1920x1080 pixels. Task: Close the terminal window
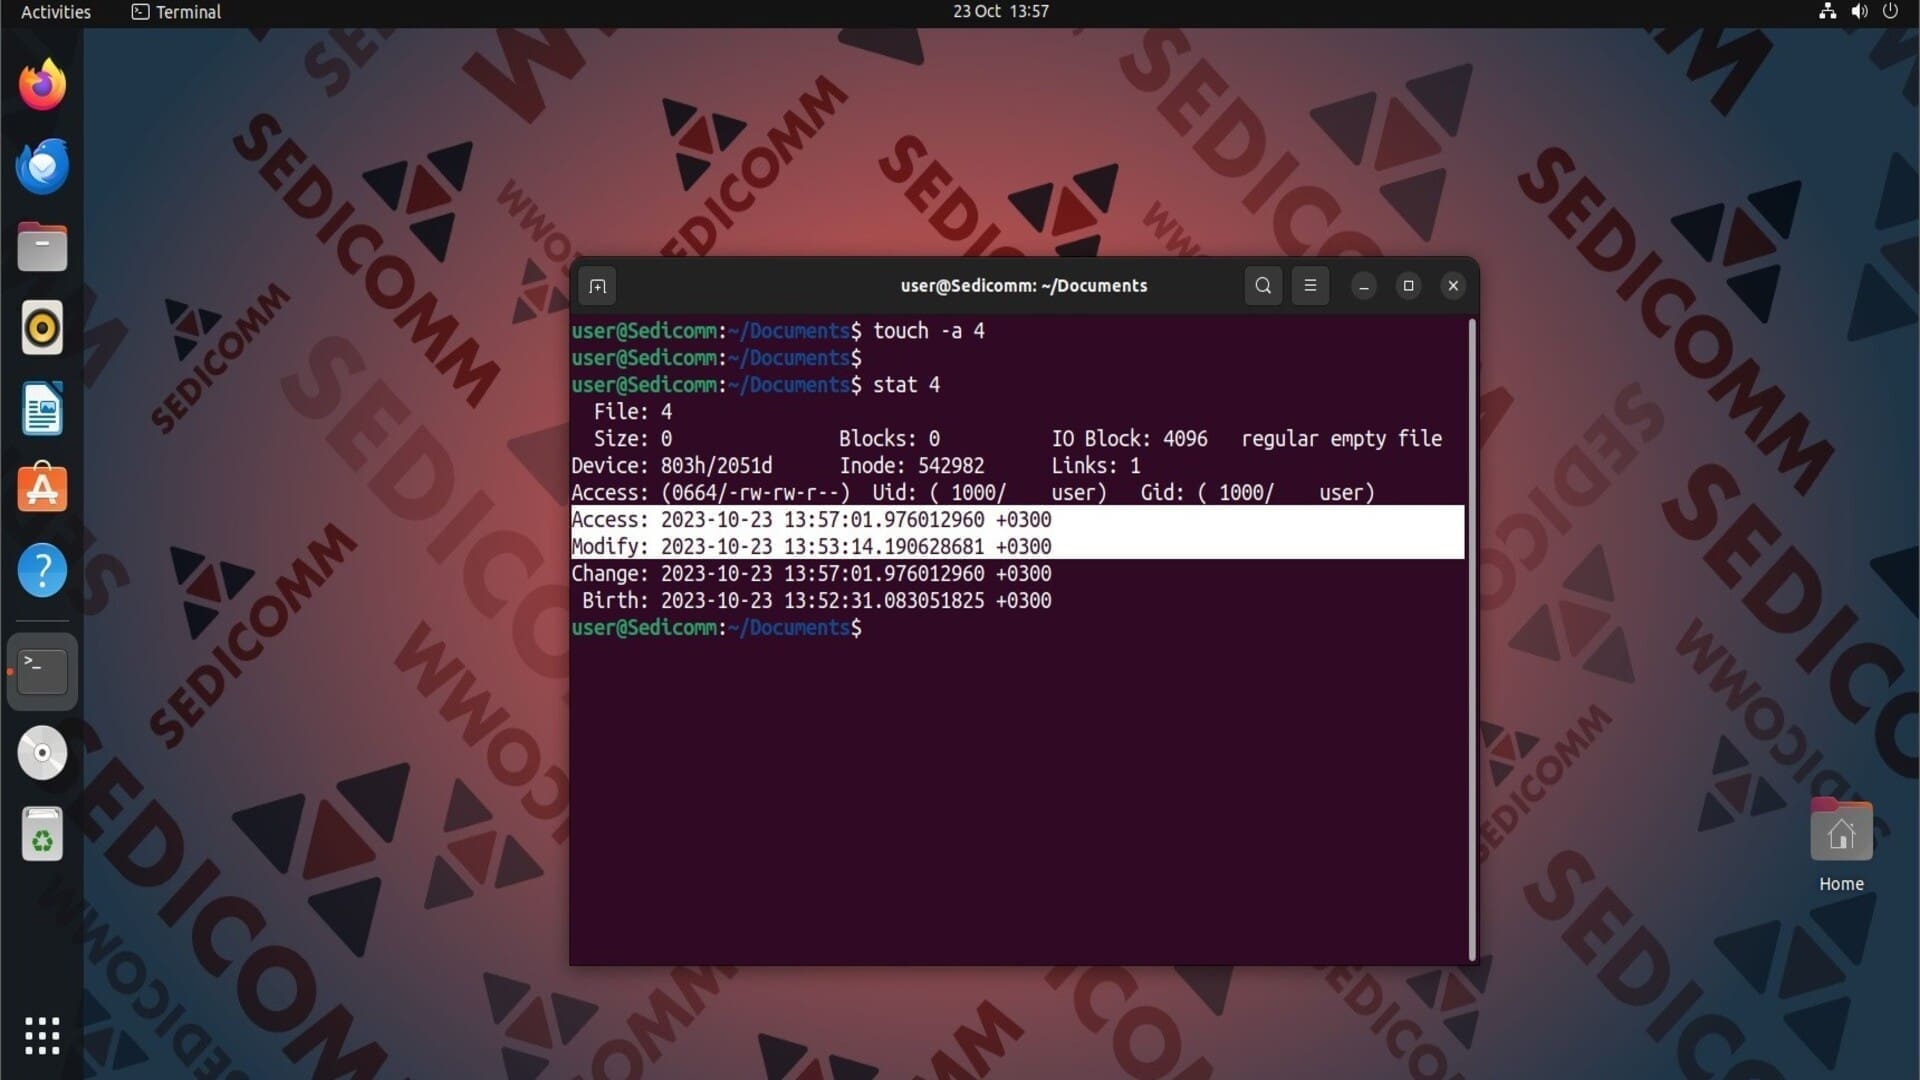[1453, 286]
